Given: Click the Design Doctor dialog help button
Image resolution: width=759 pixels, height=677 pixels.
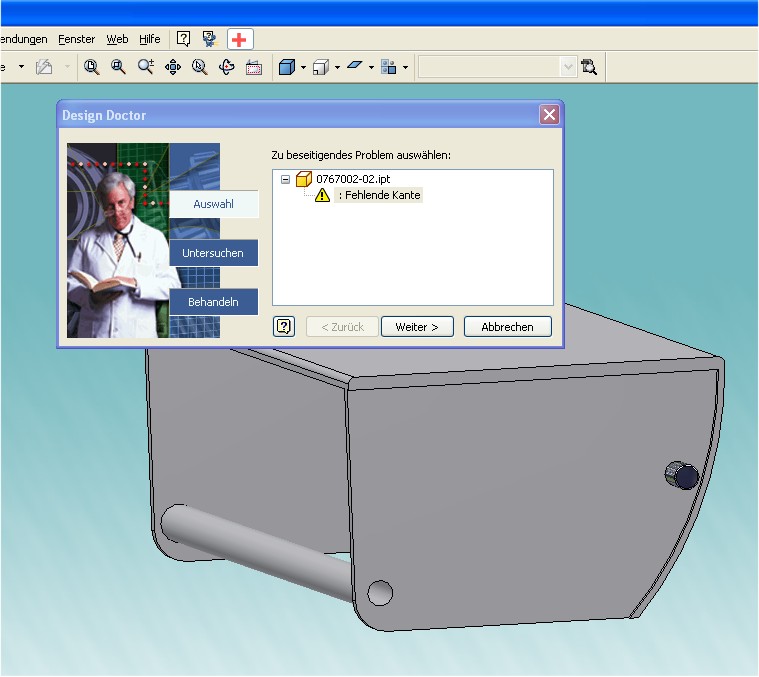Looking at the screenshot, I should (x=284, y=327).
